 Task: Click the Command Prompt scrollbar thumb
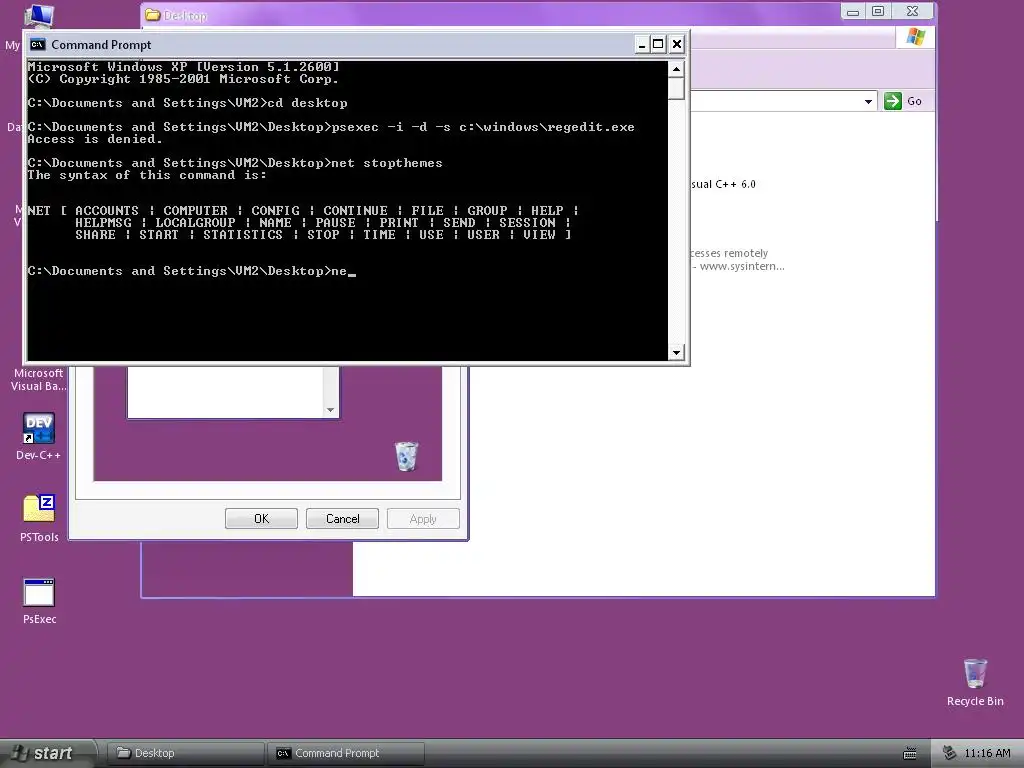676,88
